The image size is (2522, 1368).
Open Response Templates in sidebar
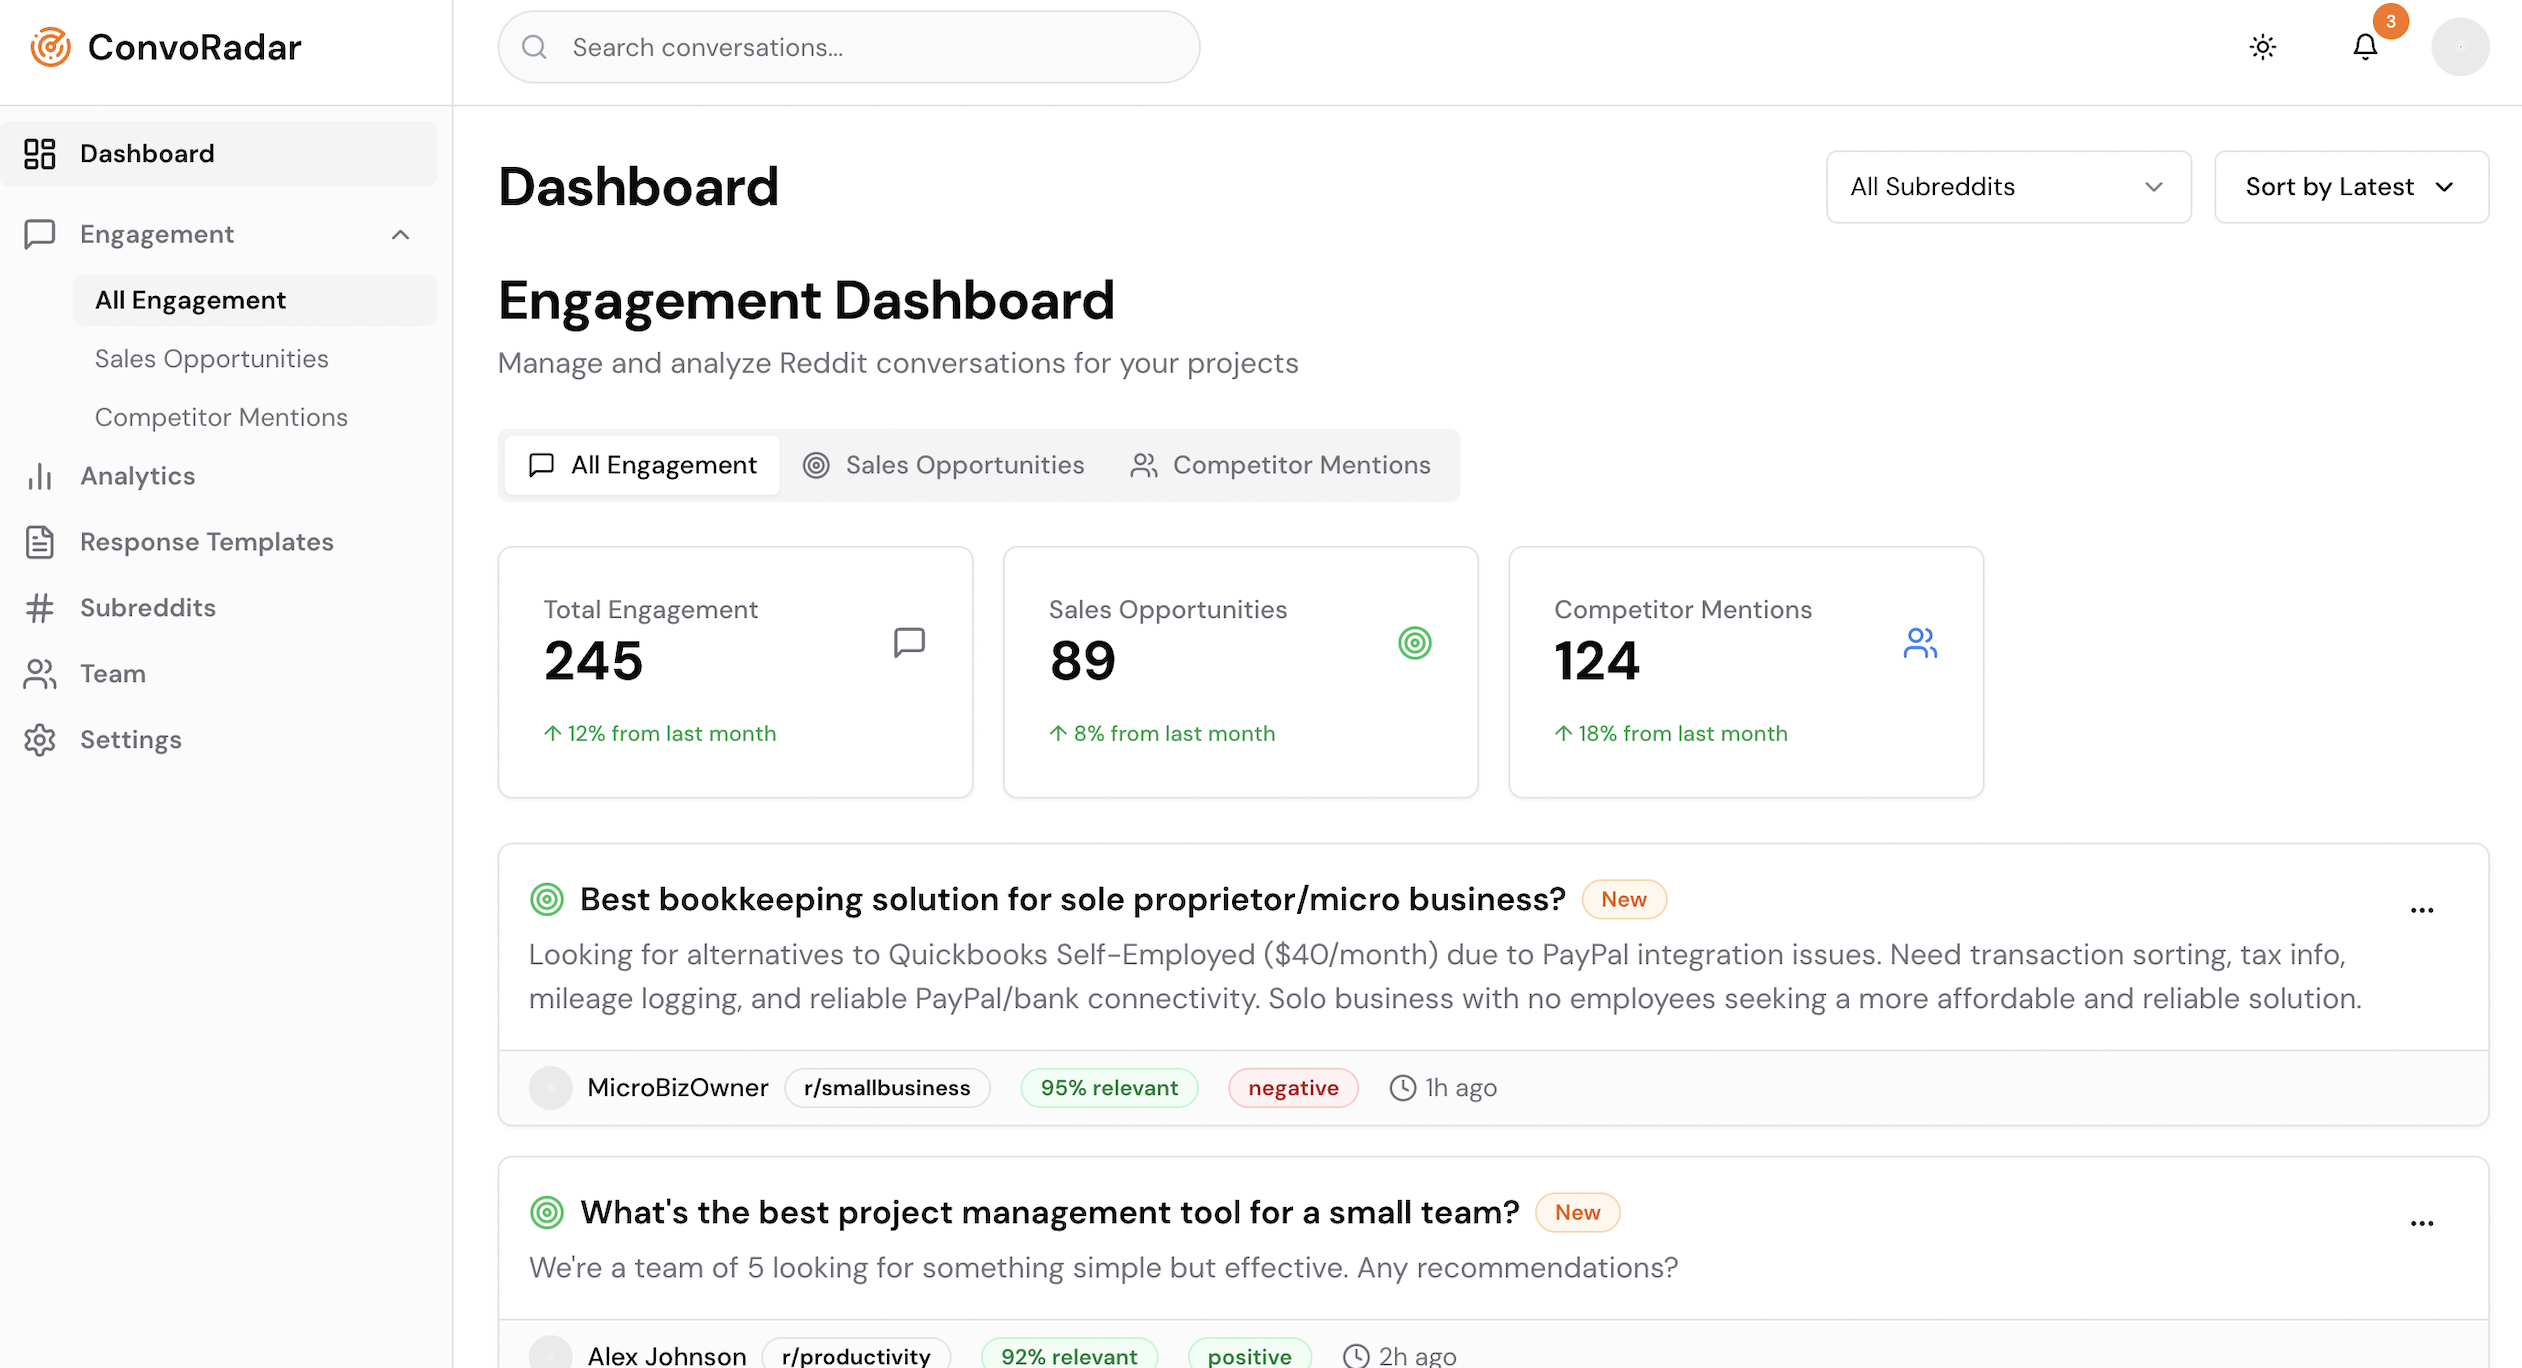[x=206, y=542]
